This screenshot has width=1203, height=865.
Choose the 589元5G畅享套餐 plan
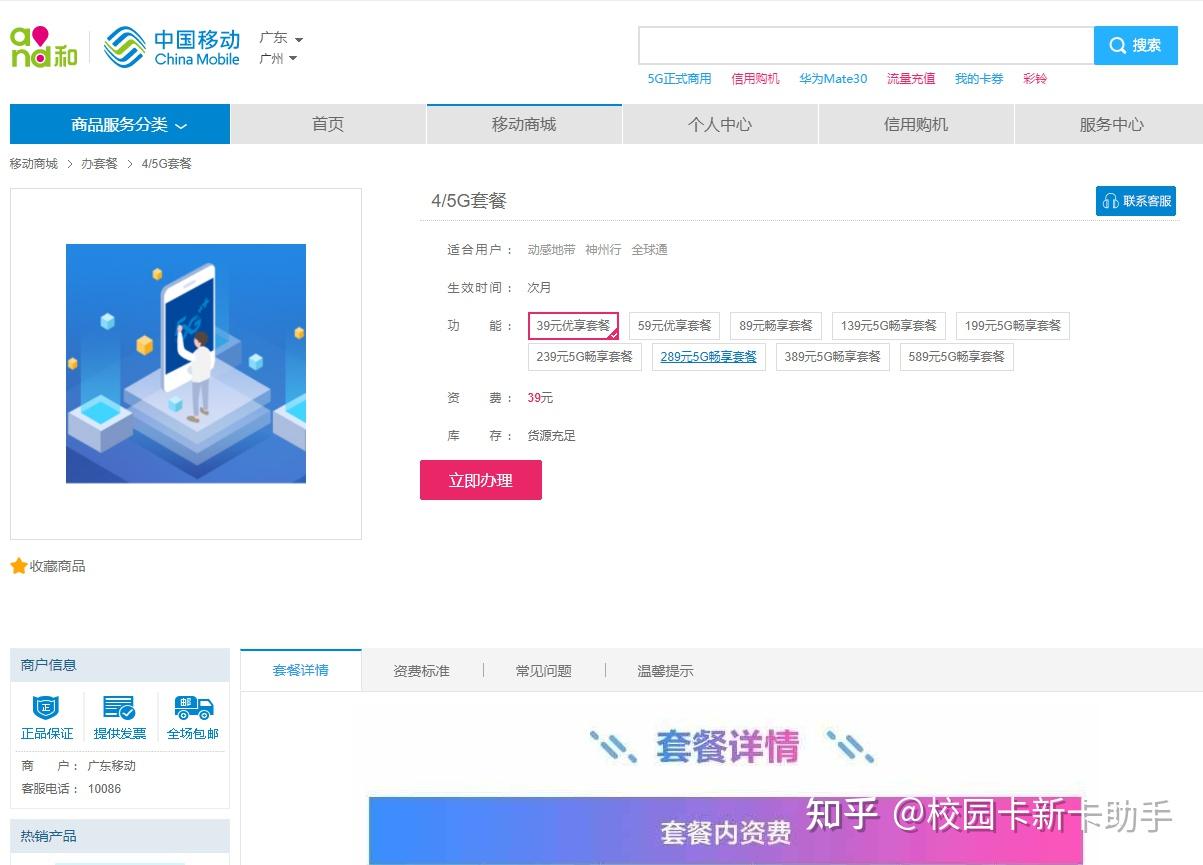pyautogui.click(x=956, y=357)
